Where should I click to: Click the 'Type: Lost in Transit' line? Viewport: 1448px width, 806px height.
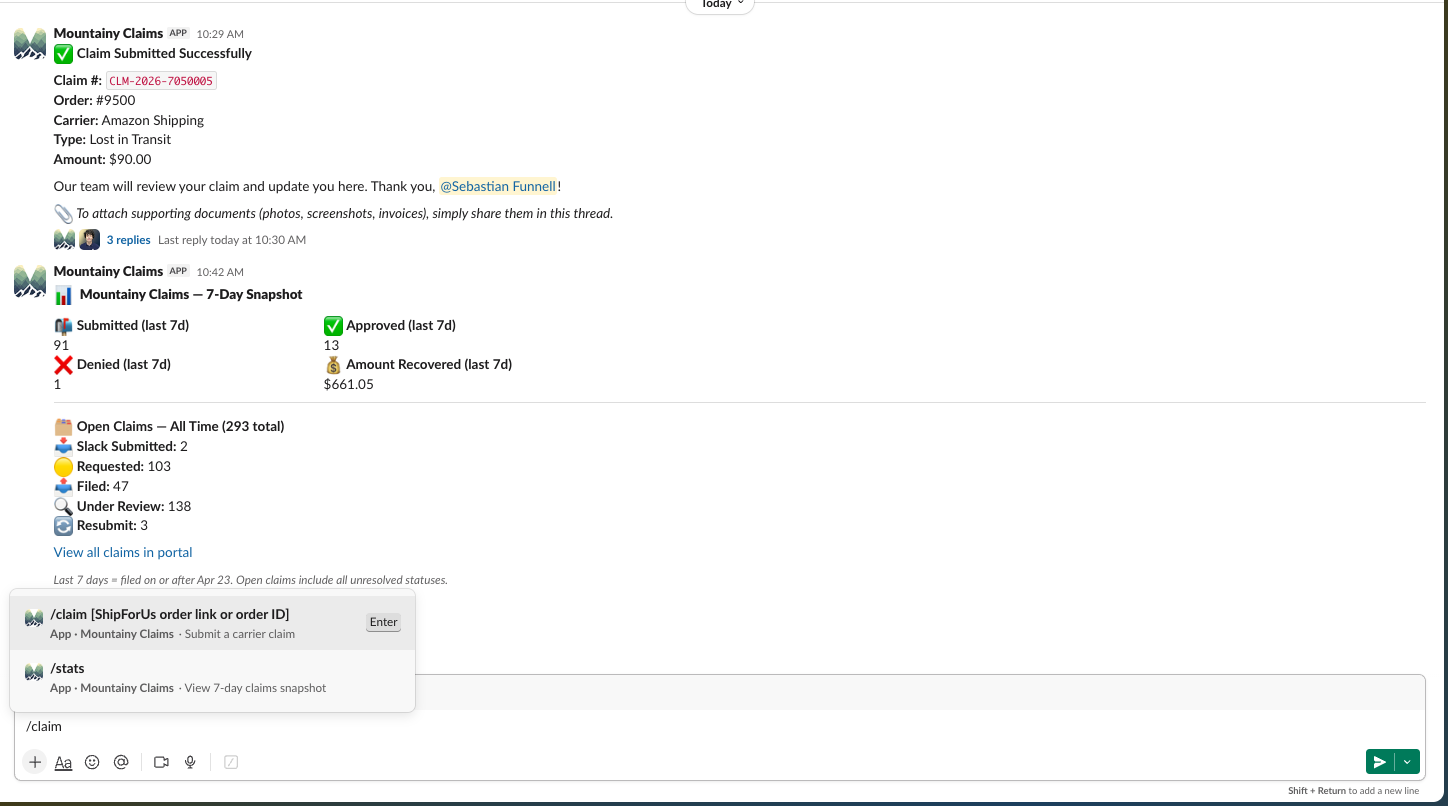click(x=112, y=139)
